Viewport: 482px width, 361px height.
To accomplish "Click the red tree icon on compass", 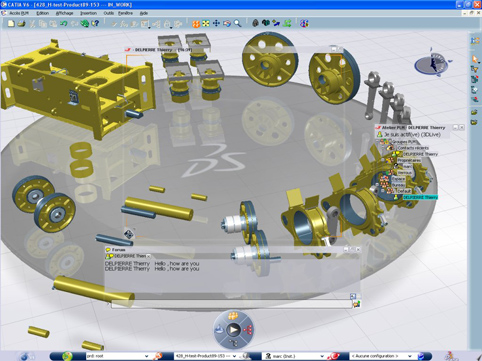I will 247,330.
